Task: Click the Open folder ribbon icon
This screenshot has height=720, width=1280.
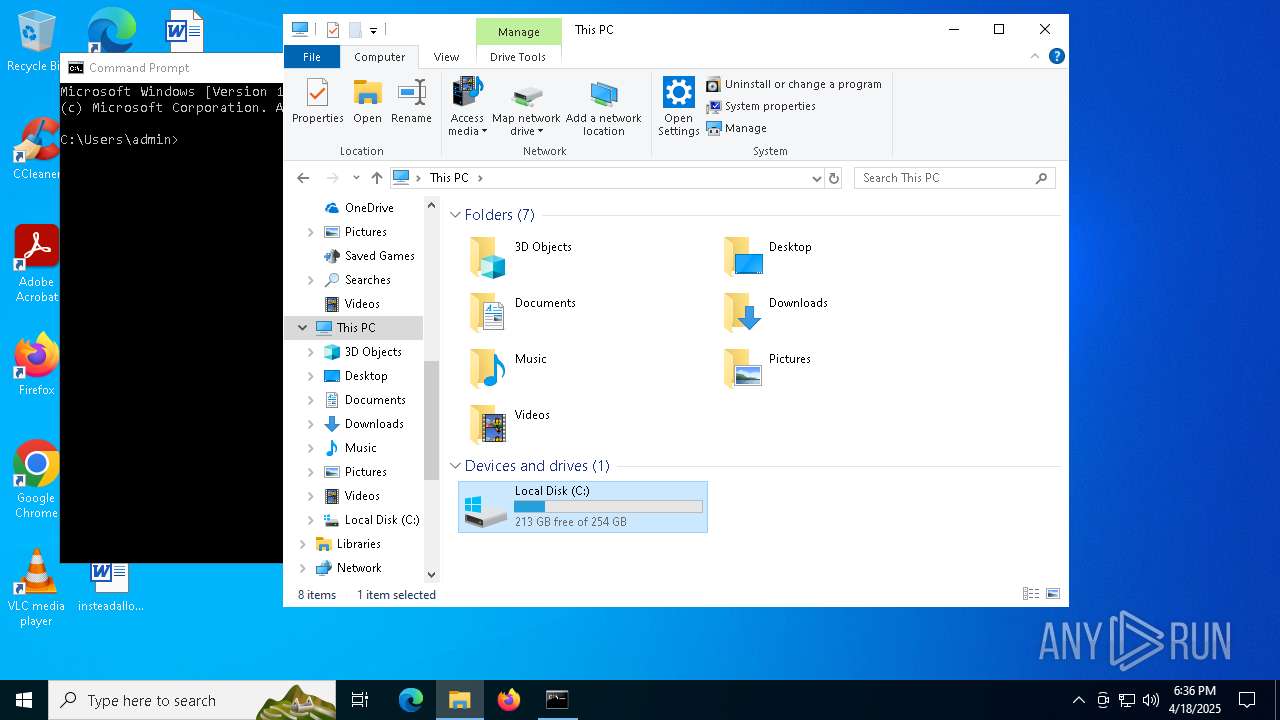Action: 367,101
